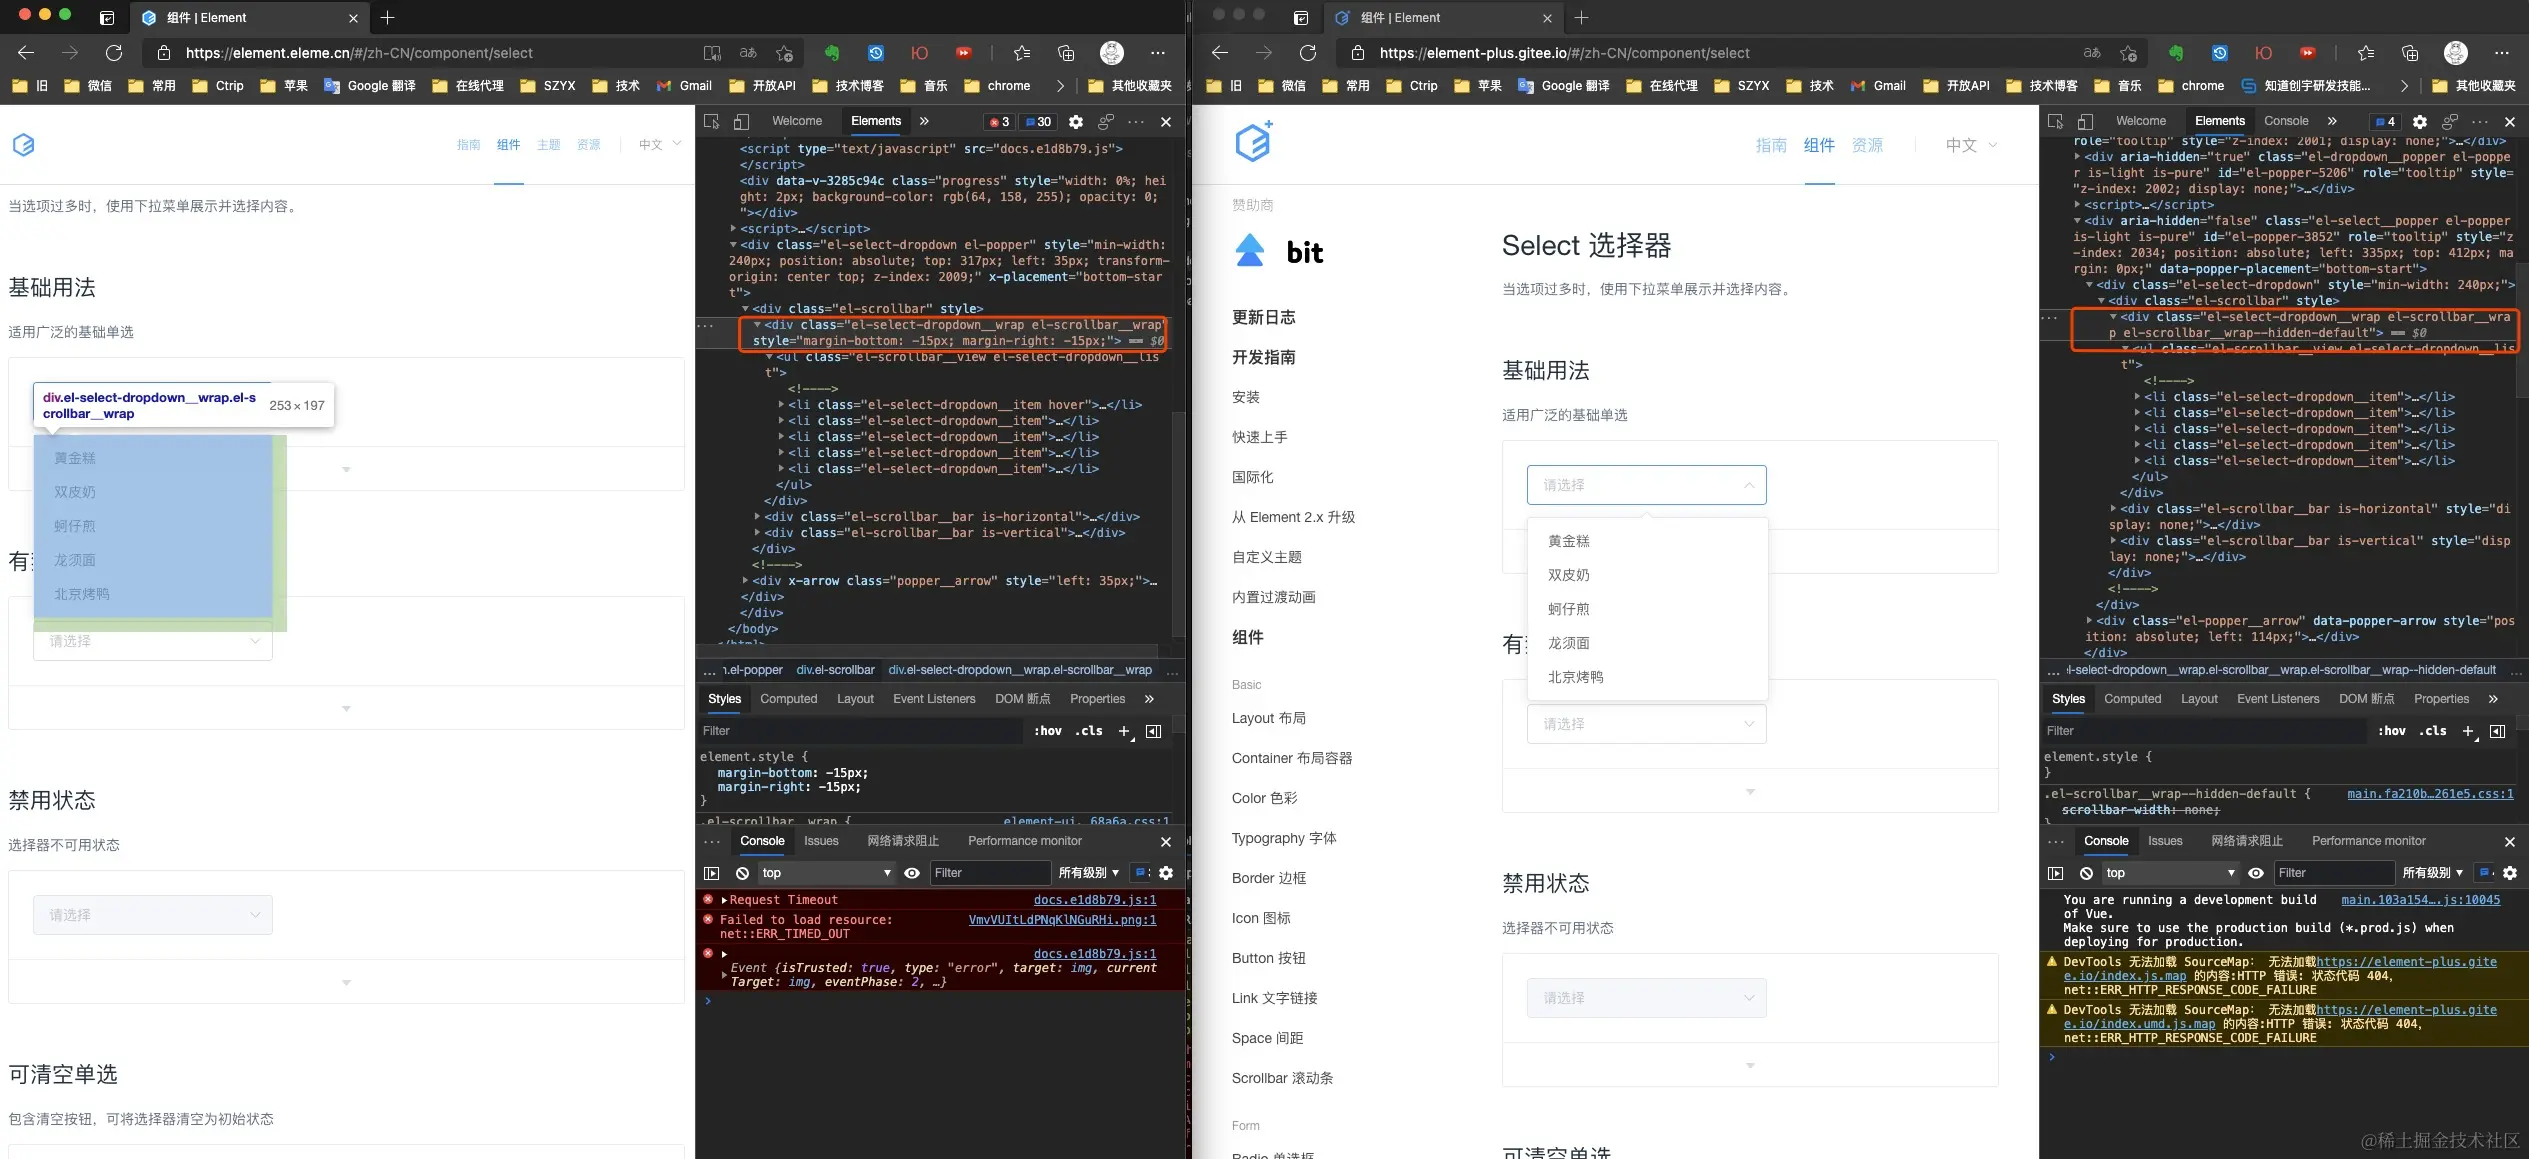Click the live expression eye icon in left console
Screen dimensions: 2529x1159
pyautogui.click(x=912, y=873)
